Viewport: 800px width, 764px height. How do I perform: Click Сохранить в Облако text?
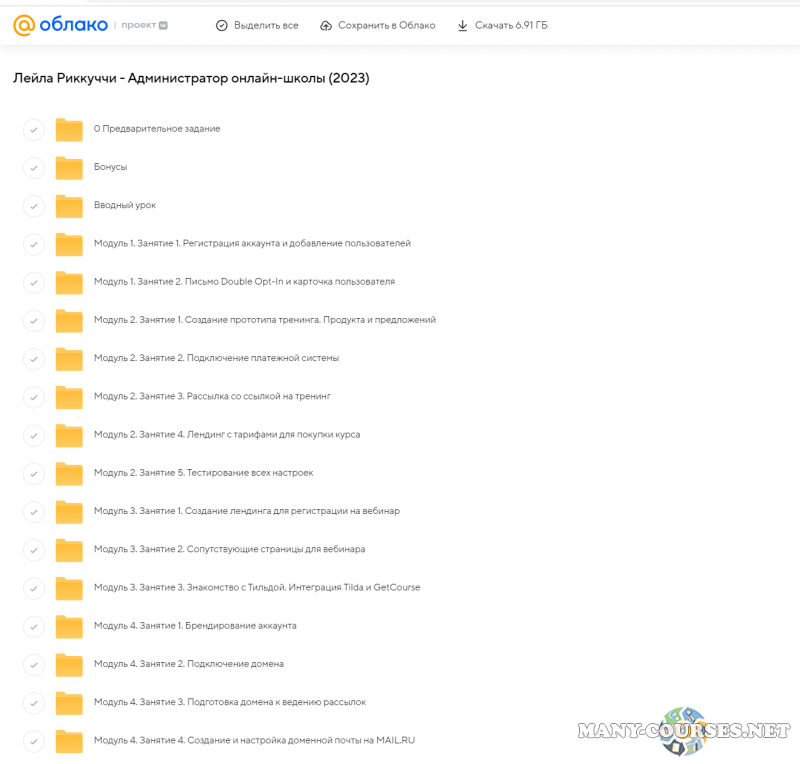[x=387, y=26]
